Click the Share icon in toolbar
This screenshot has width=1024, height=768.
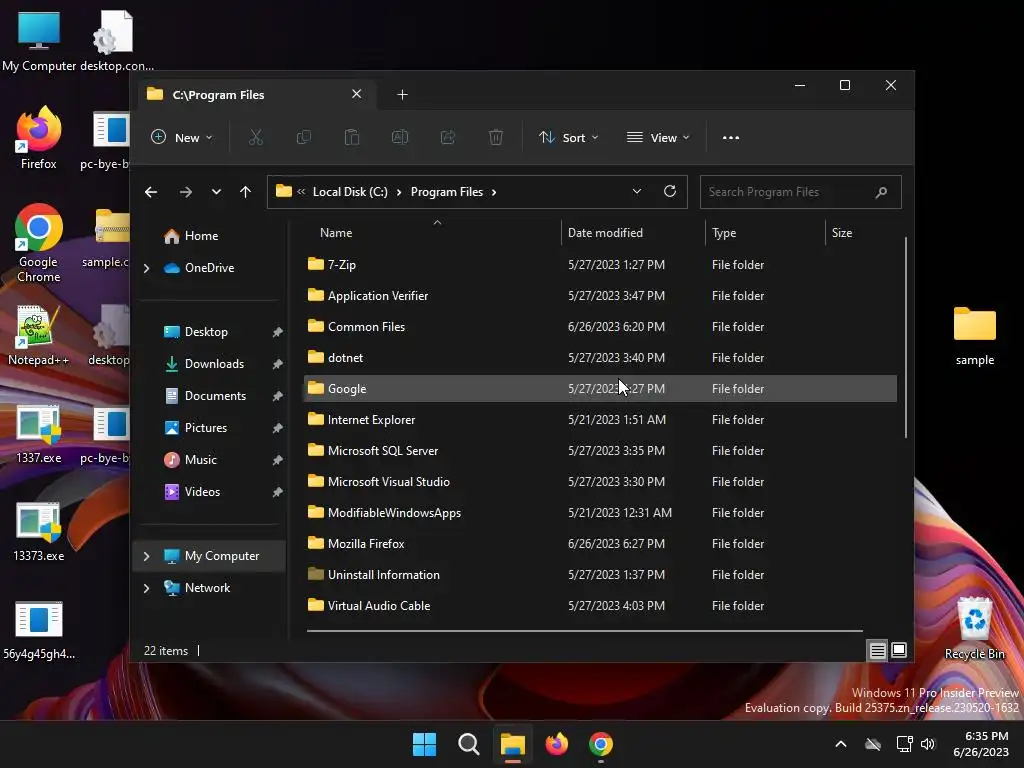click(448, 138)
